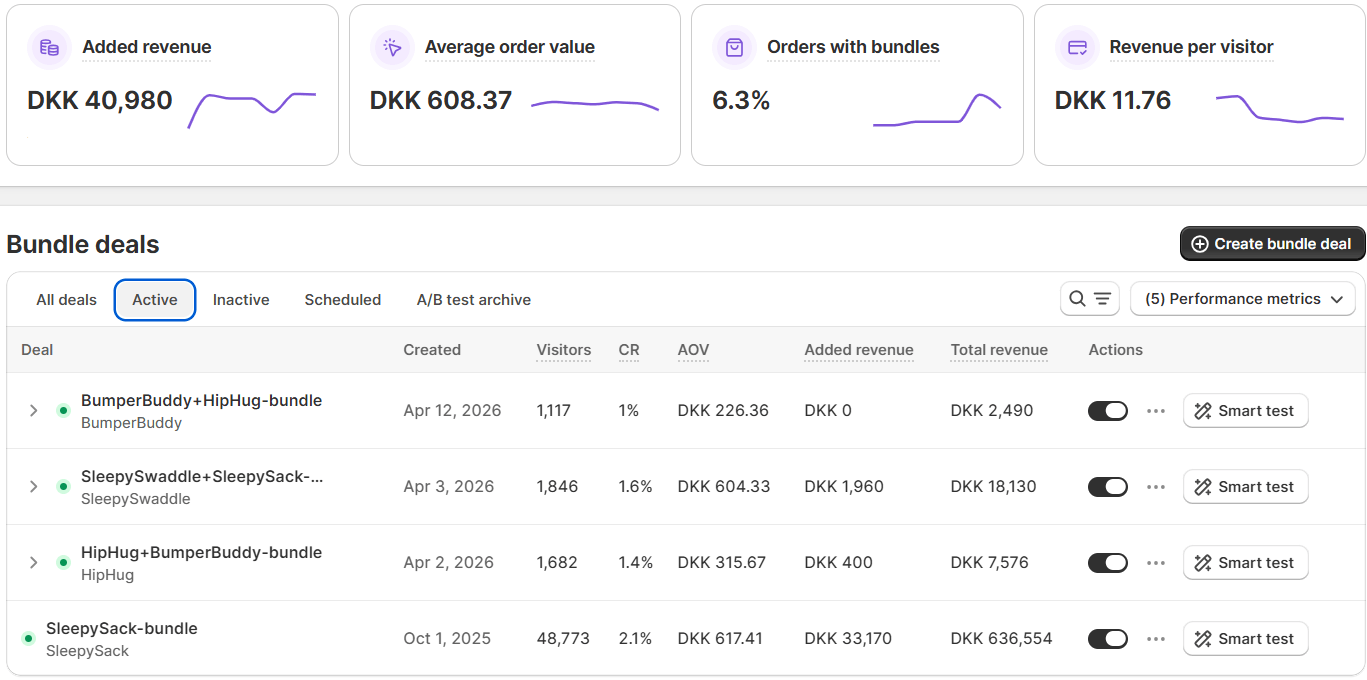This screenshot has height=680, width=1367.
Task: Turn off the SleepySack-bundle switch
Action: [1108, 639]
